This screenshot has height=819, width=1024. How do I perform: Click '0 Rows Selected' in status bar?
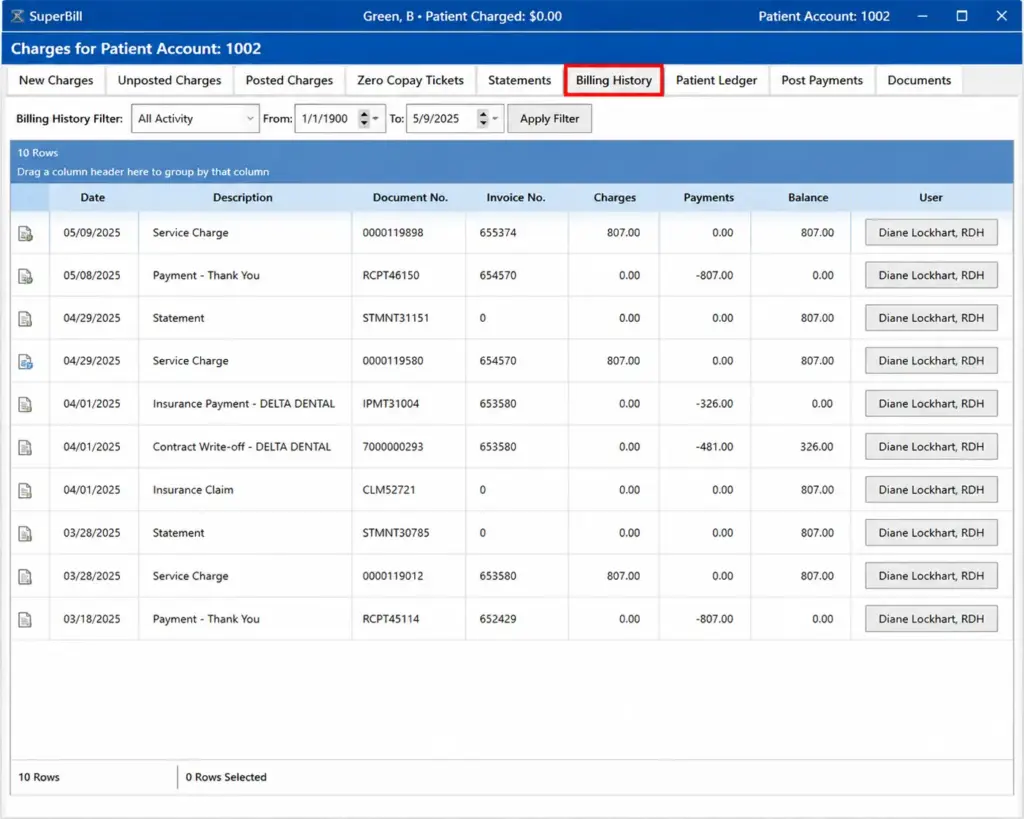[x=226, y=777]
